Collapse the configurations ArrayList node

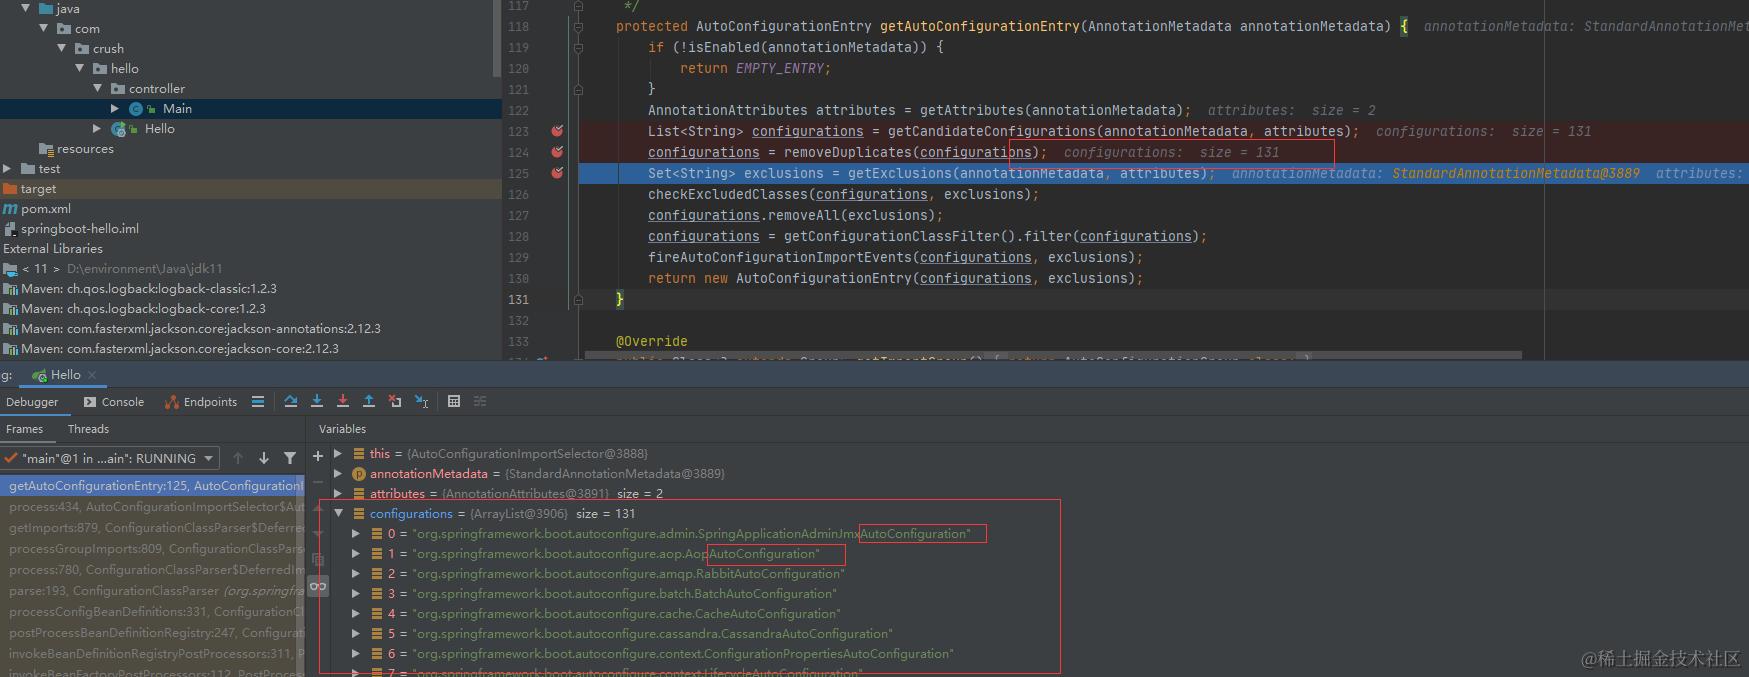pos(338,514)
